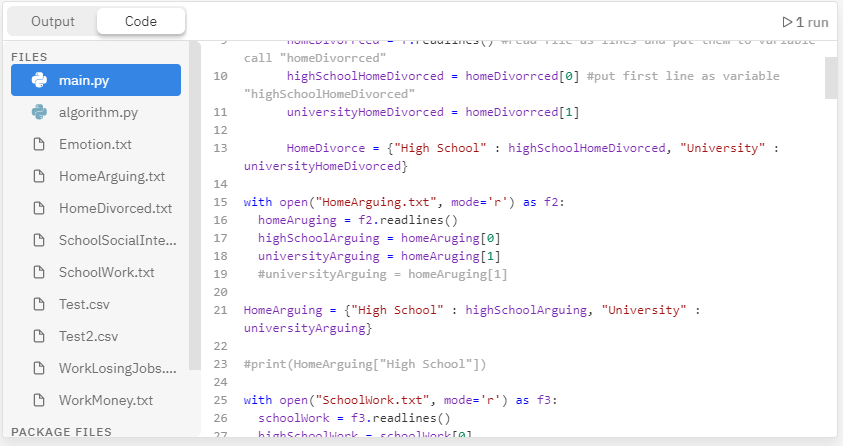843x446 pixels.
Task: Click the '1 run' counter text
Action: tap(812, 22)
